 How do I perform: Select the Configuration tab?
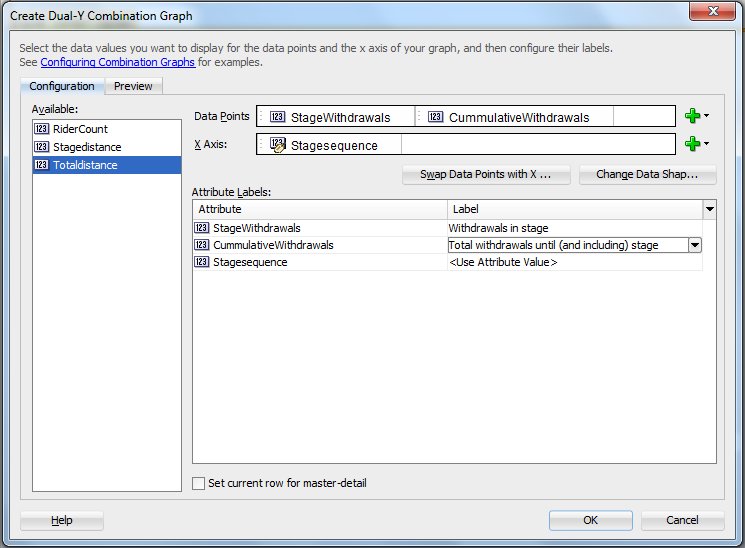62,86
